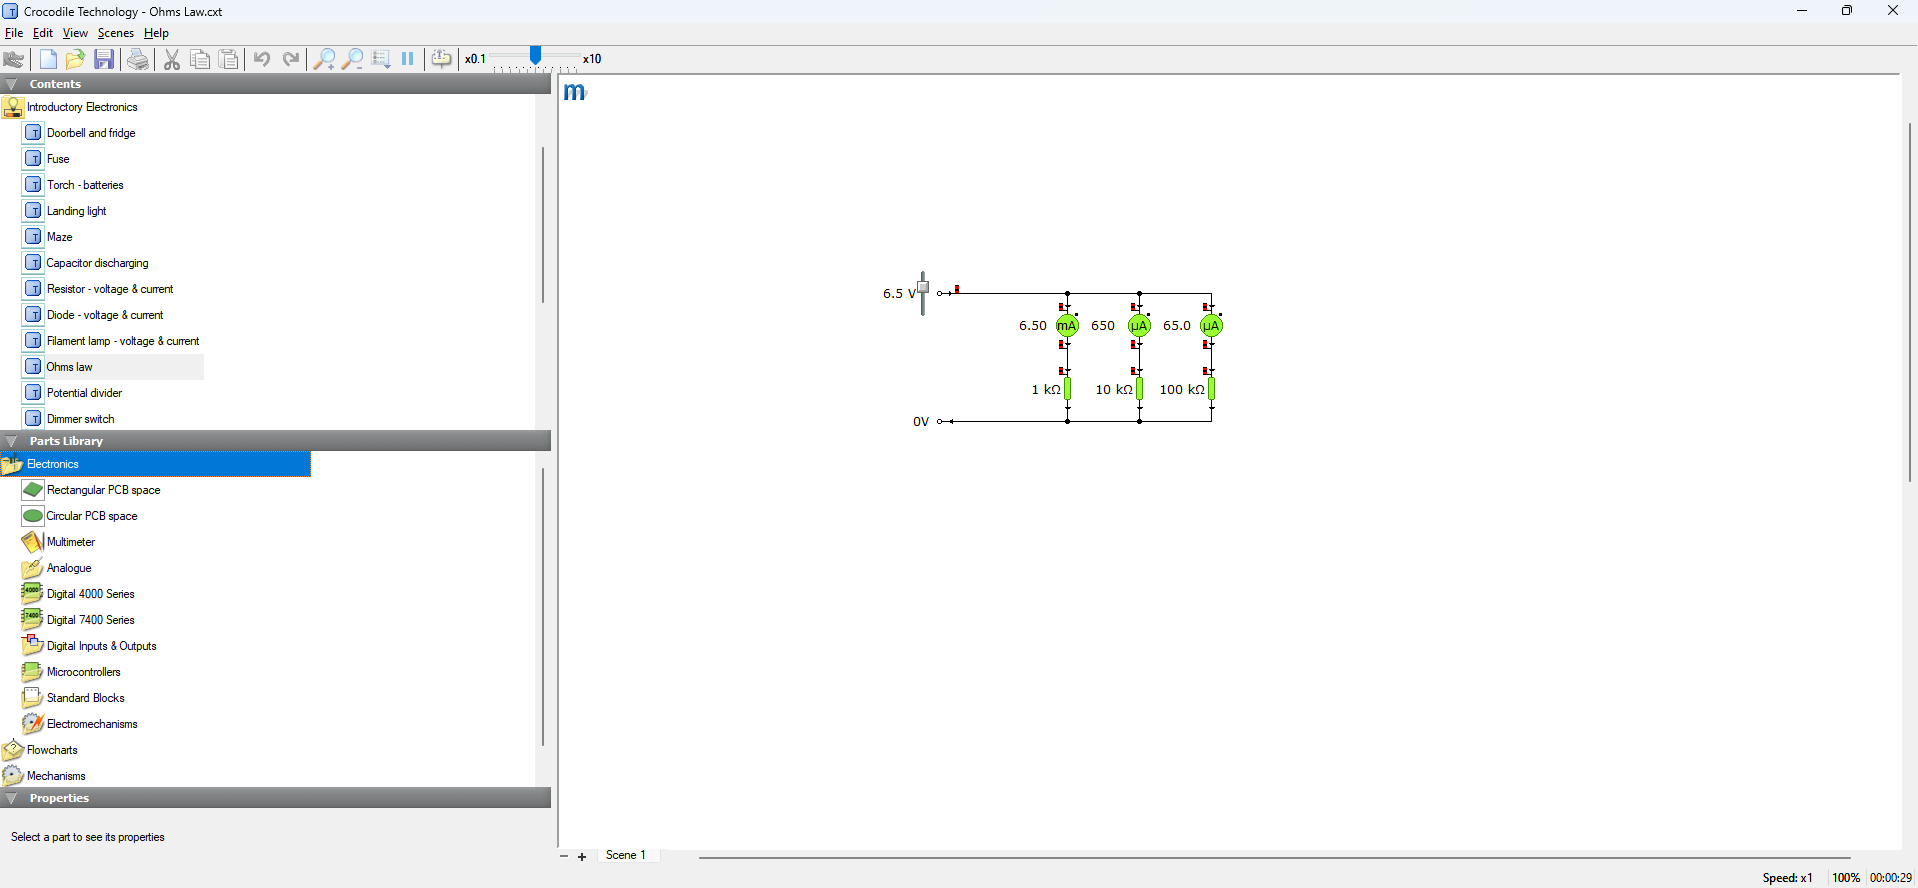Pick the Multimeter part
This screenshot has height=888, width=1918.
point(59,542)
